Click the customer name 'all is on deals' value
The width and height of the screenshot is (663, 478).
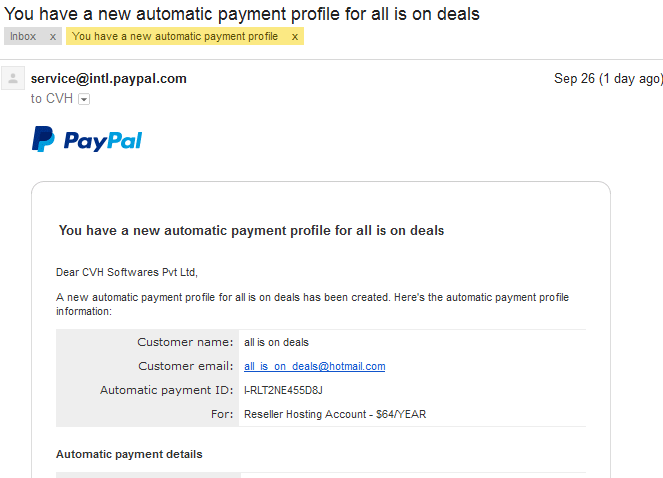[x=277, y=342]
